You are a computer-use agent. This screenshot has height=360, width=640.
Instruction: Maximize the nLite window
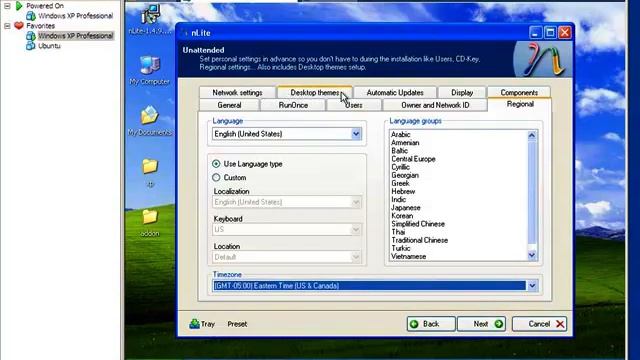(x=550, y=33)
